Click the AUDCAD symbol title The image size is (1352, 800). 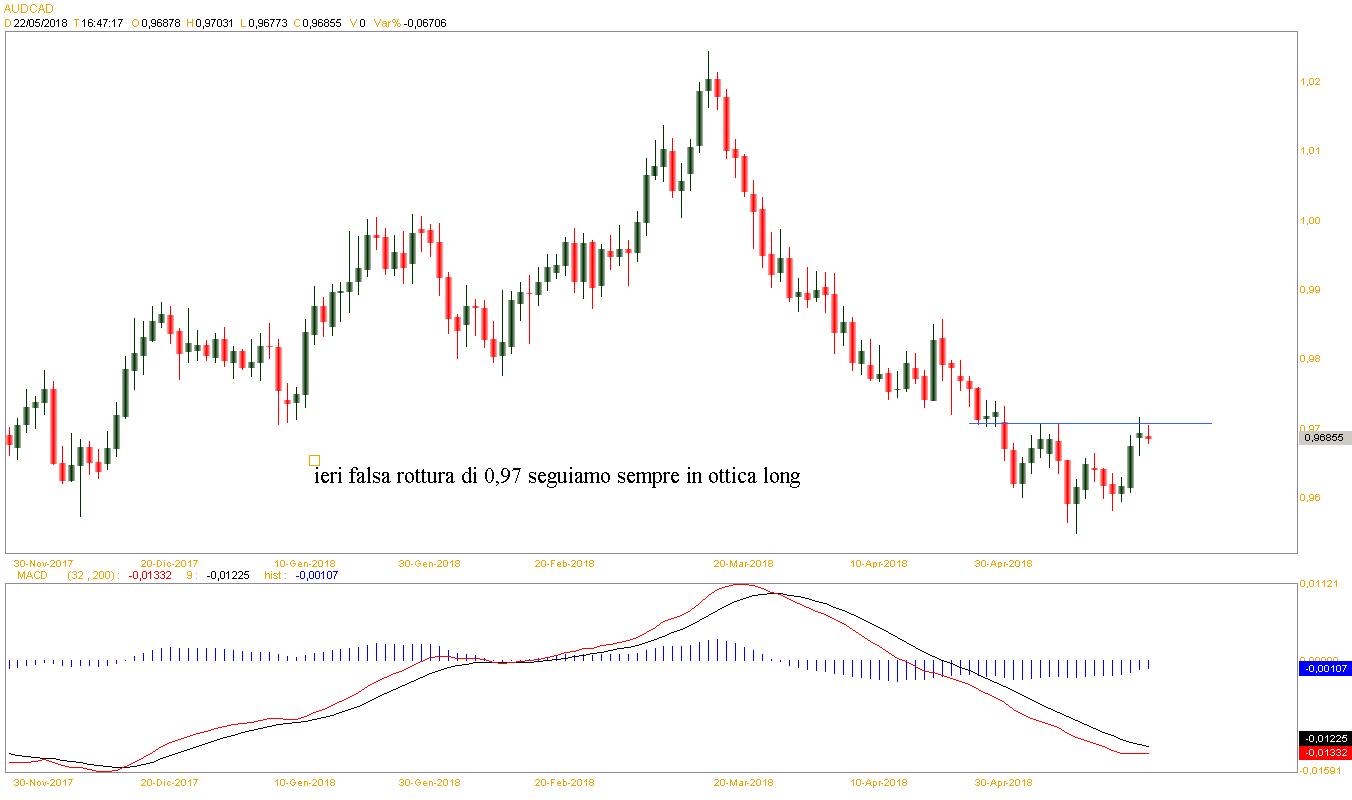pyautogui.click(x=27, y=8)
